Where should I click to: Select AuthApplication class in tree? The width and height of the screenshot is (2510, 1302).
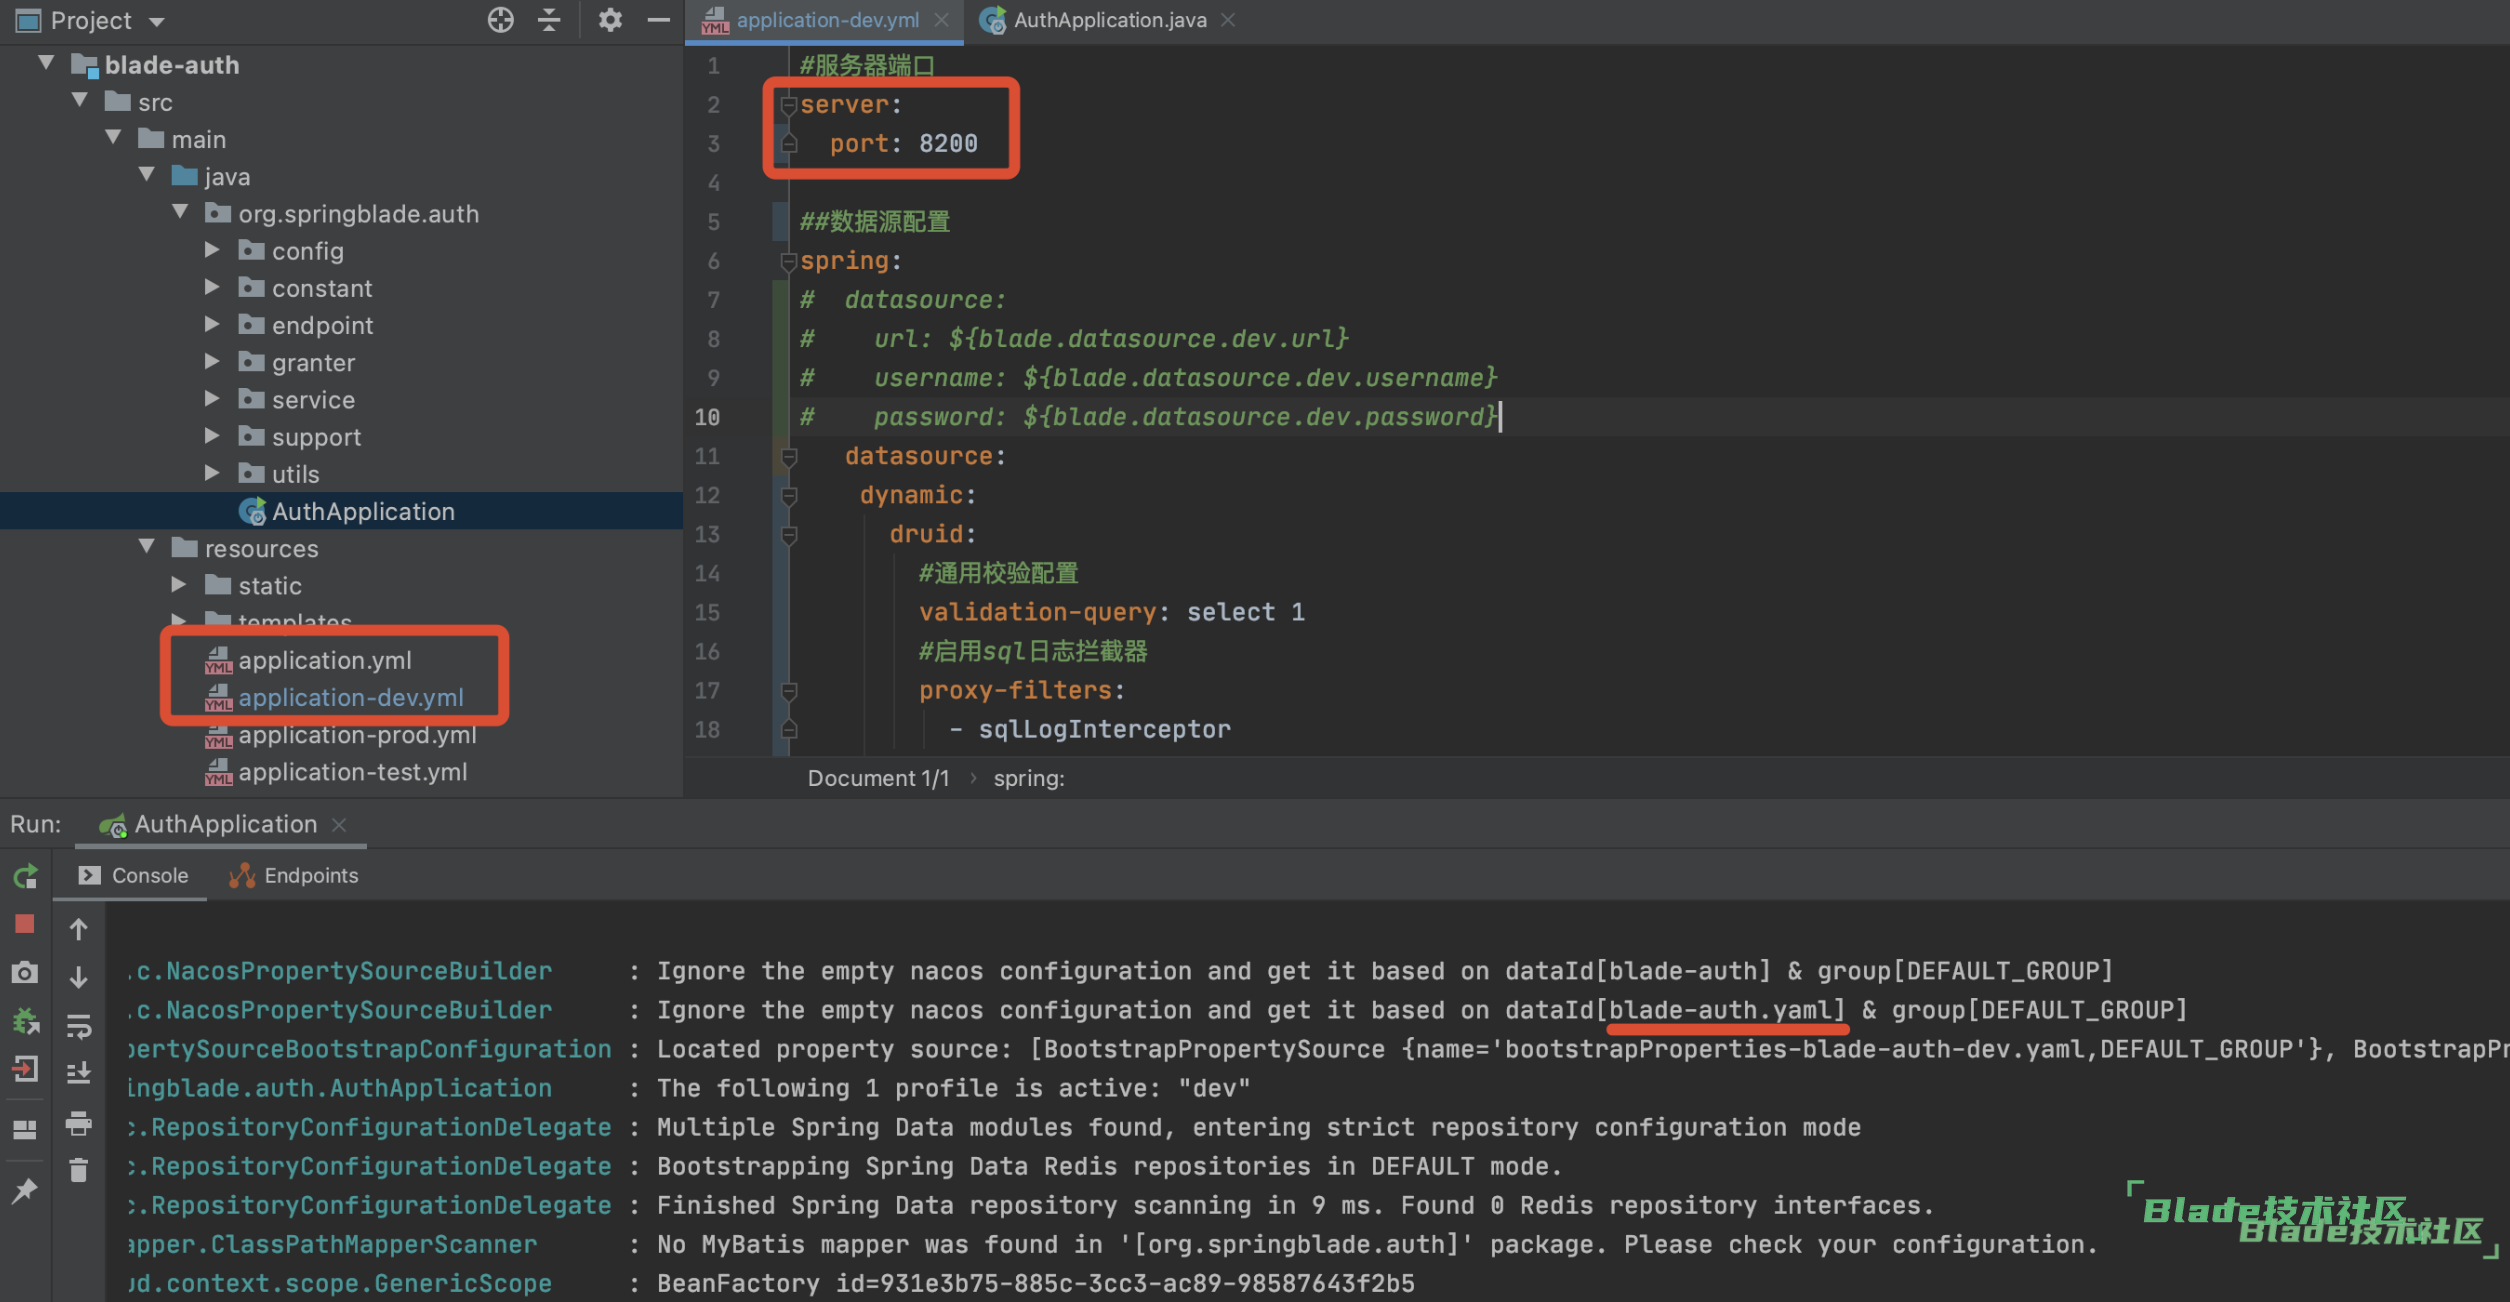click(x=341, y=511)
